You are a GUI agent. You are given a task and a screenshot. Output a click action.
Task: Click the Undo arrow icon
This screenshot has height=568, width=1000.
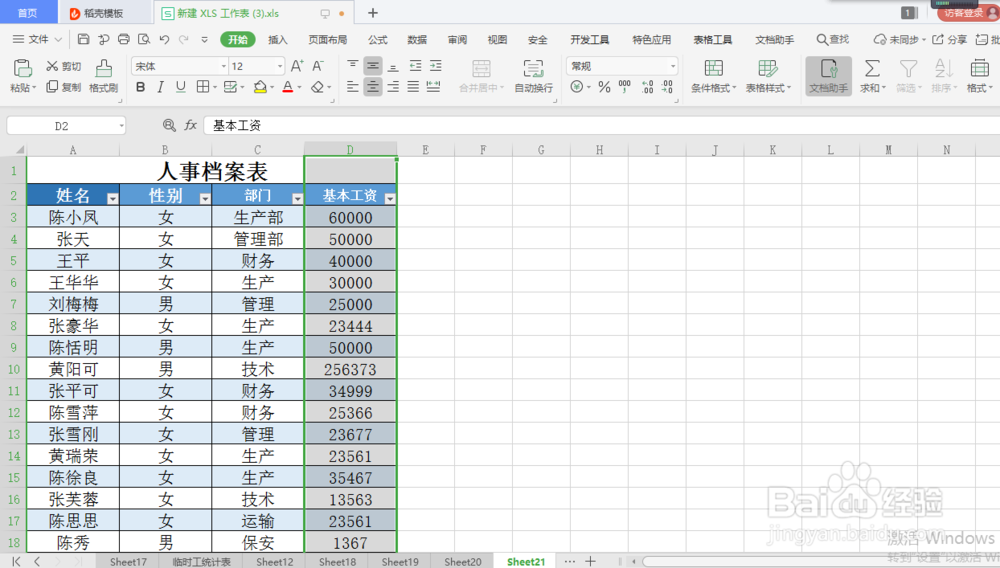164,40
